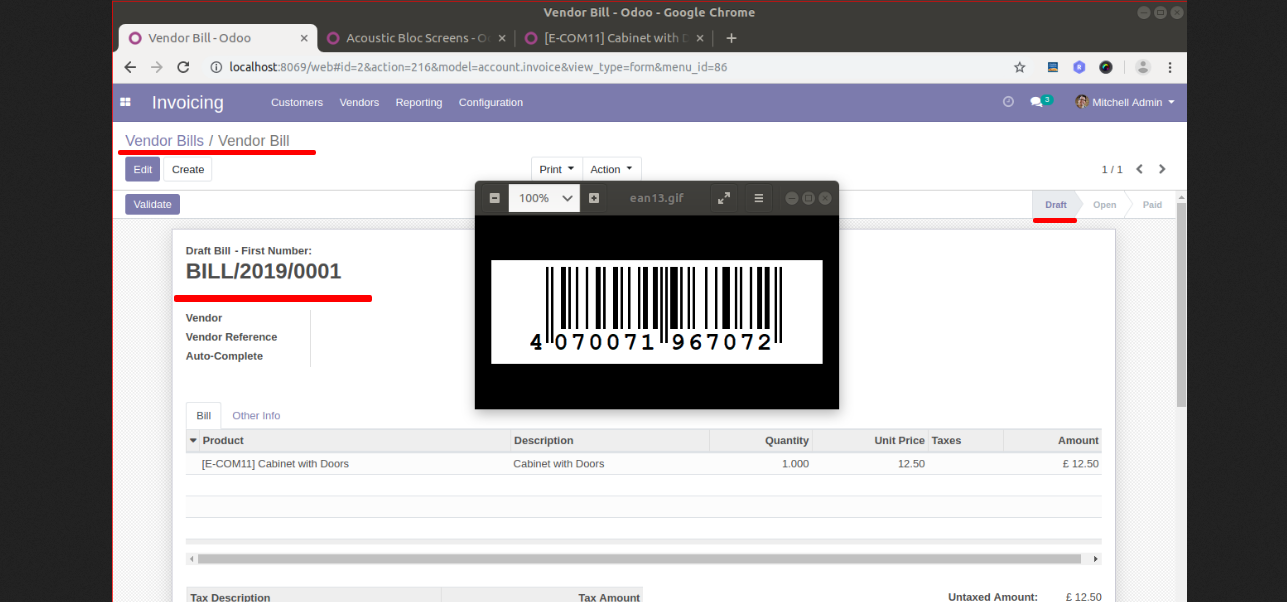Viewport: 1287px width, 602px height.
Task: Open the image viewer zoom level dropdown
Action: (544, 198)
